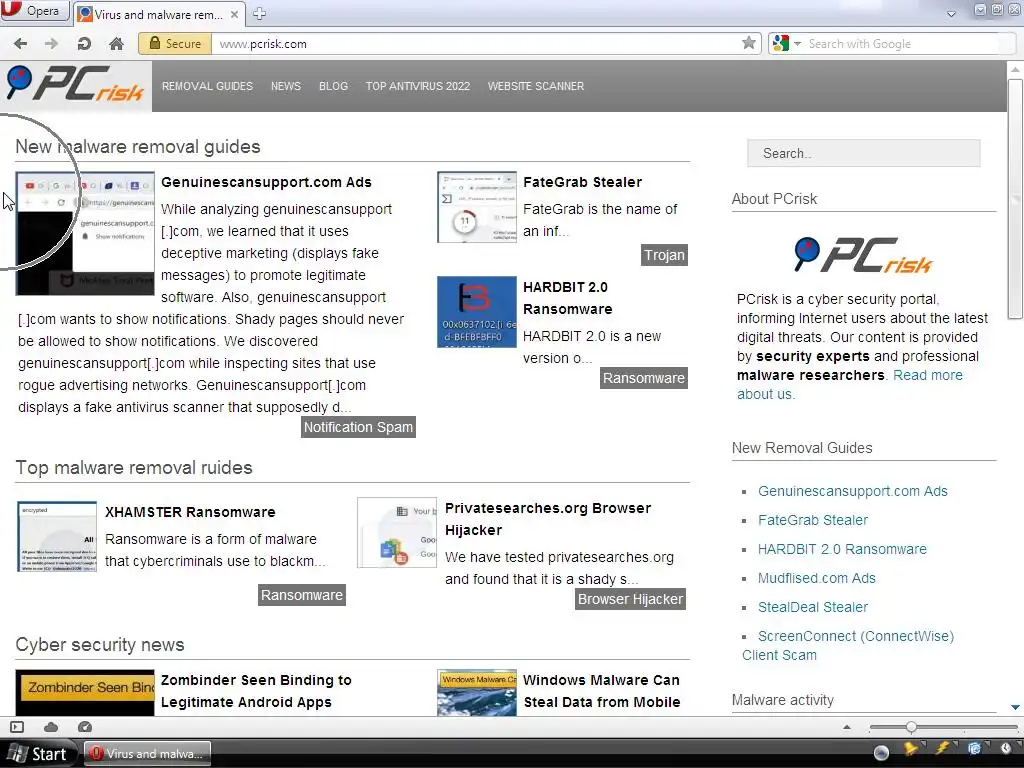Open Opera Link cloud icon
The image size is (1024, 768).
(51, 727)
